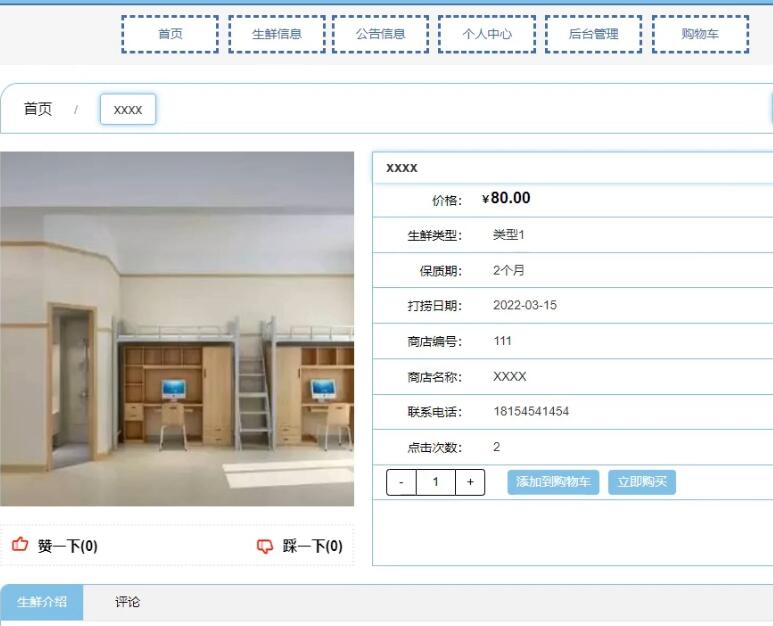
Task: Click the 打捞日期 label
Action: tap(434, 306)
